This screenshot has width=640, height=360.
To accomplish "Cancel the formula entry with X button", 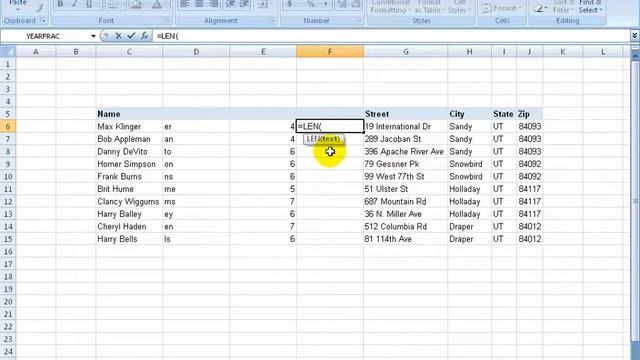I will (118, 36).
